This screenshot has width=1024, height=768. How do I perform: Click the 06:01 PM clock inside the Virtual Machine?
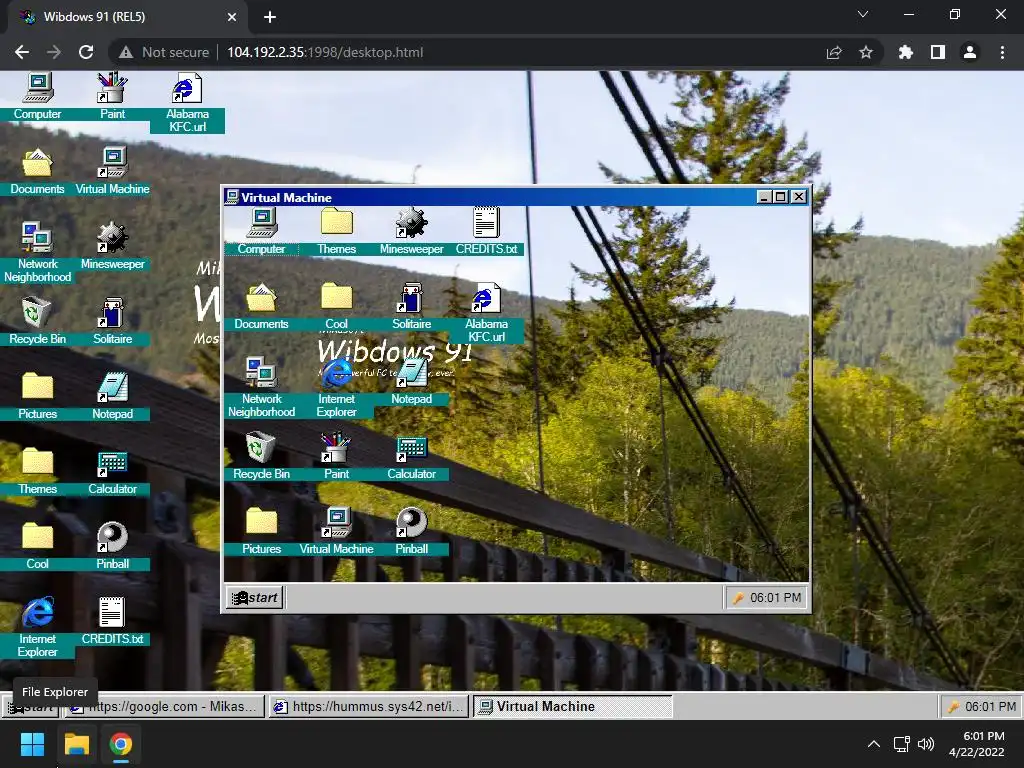pos(766,598)
